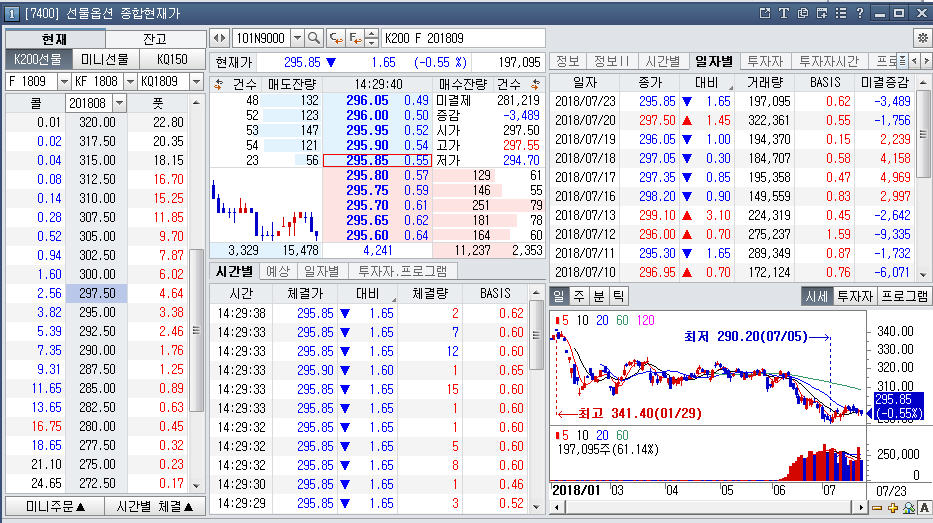Viewport: 933px width, 523px height.
Task: Click the chart zoom-in plus icon
Action: 893,508
